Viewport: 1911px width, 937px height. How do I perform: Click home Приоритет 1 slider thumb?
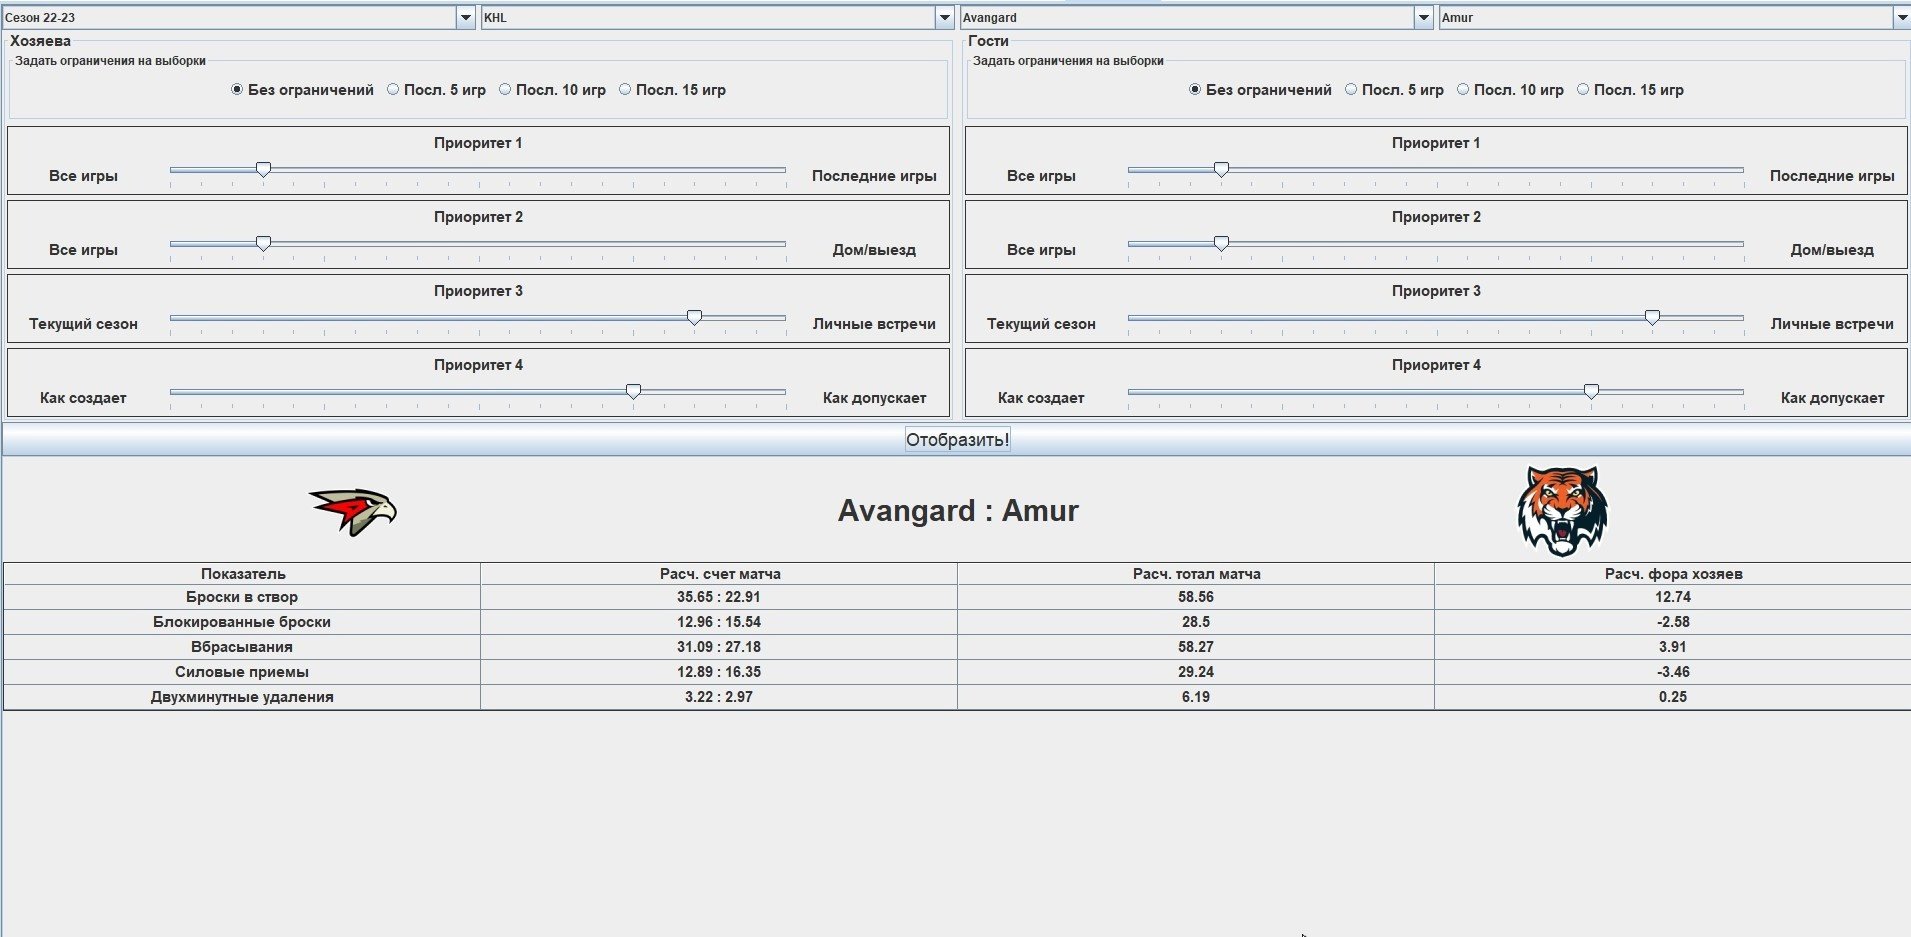263,170
